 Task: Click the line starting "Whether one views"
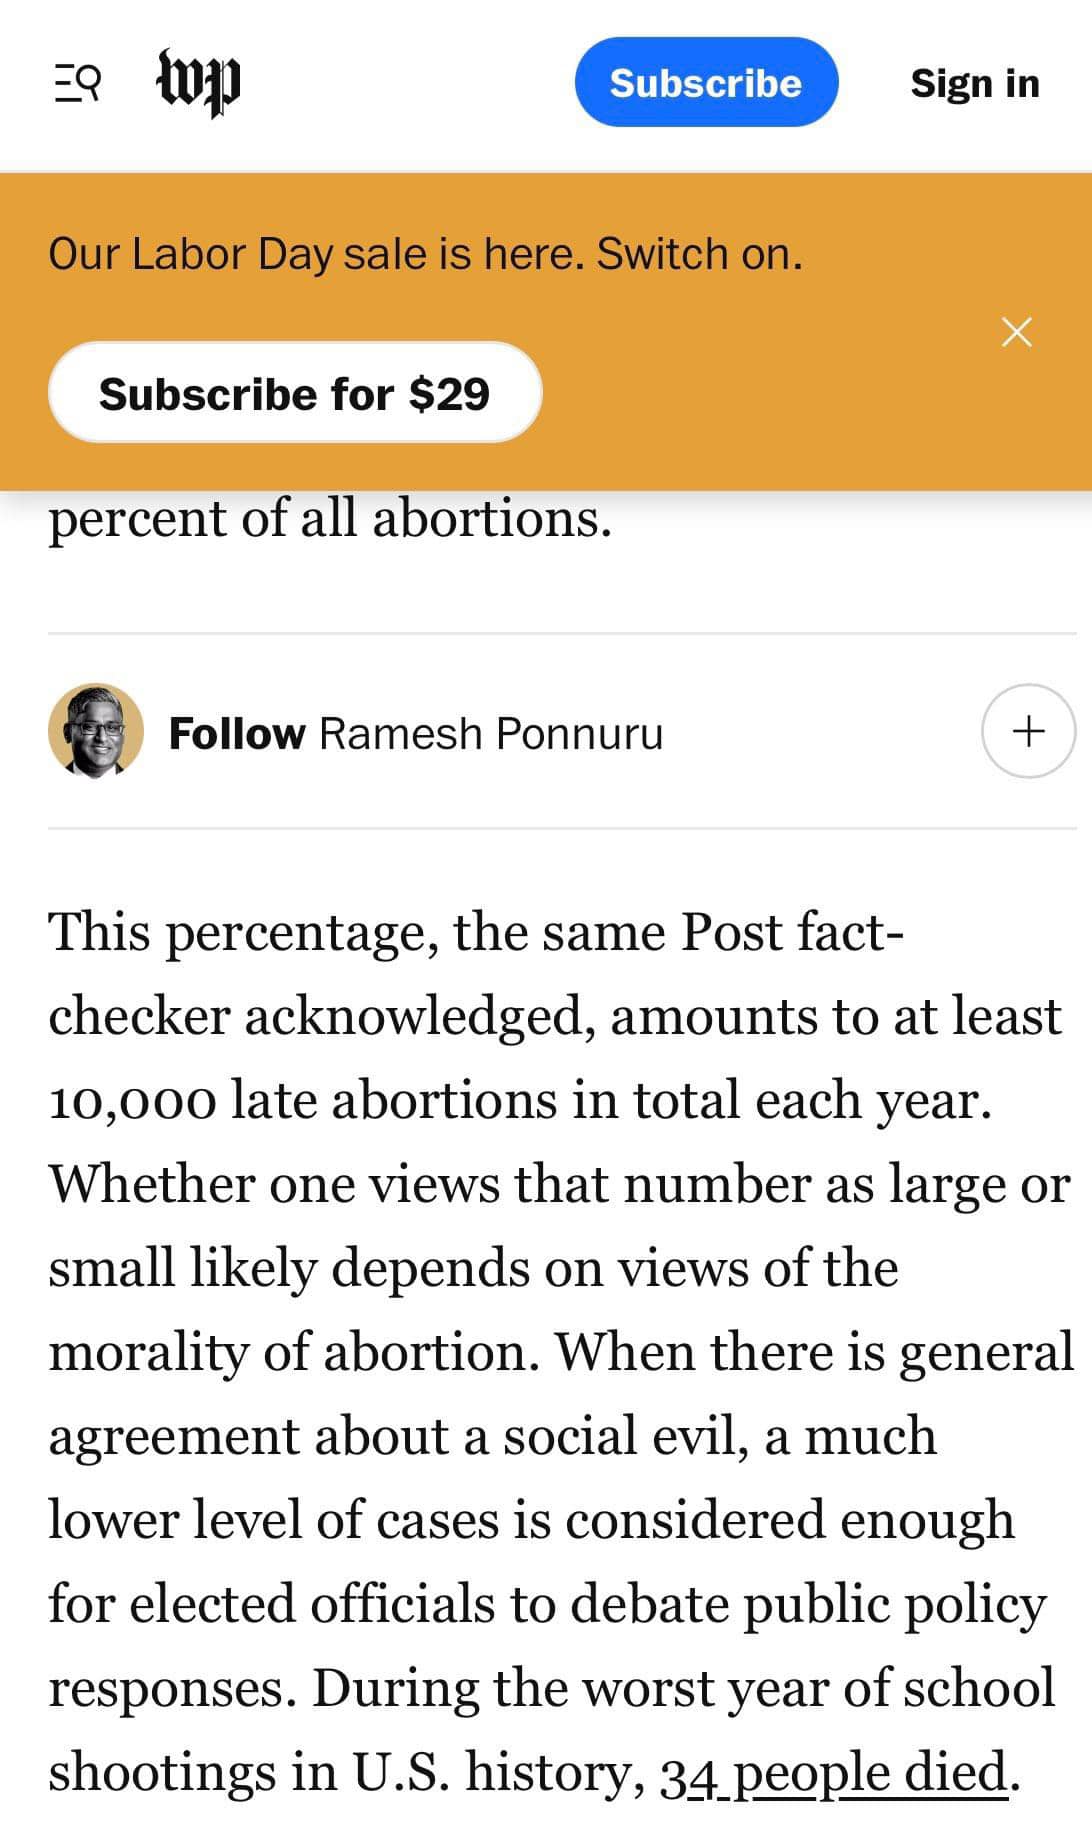point(560,1184)
